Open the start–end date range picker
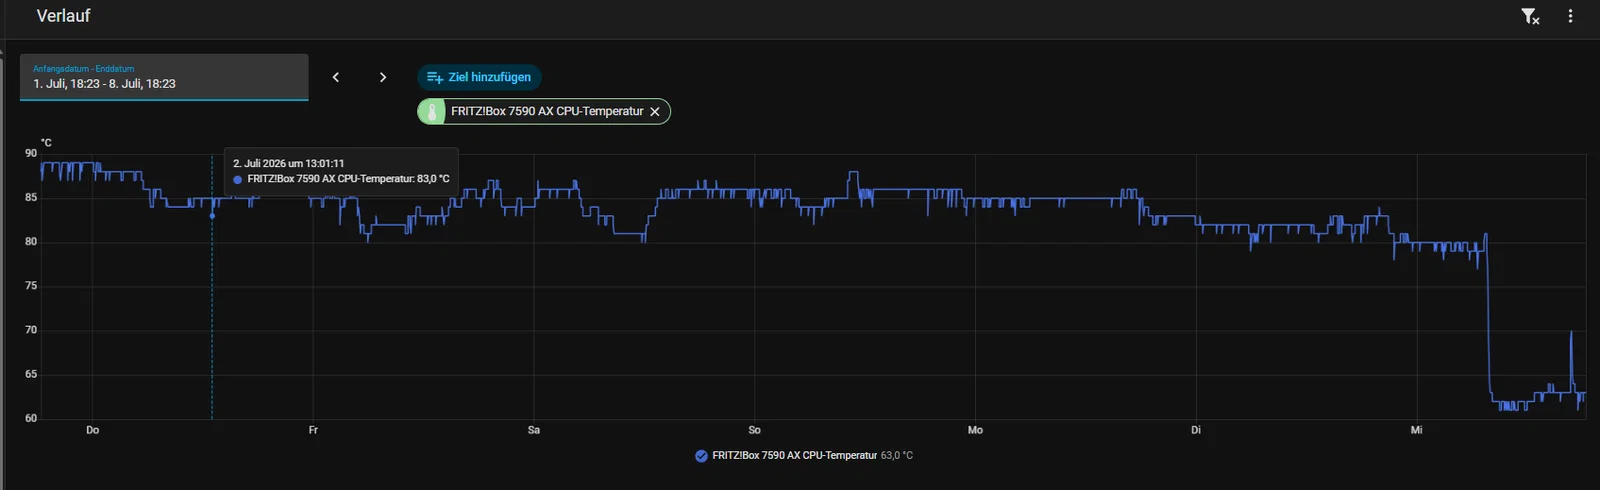 tap(164, 77)
